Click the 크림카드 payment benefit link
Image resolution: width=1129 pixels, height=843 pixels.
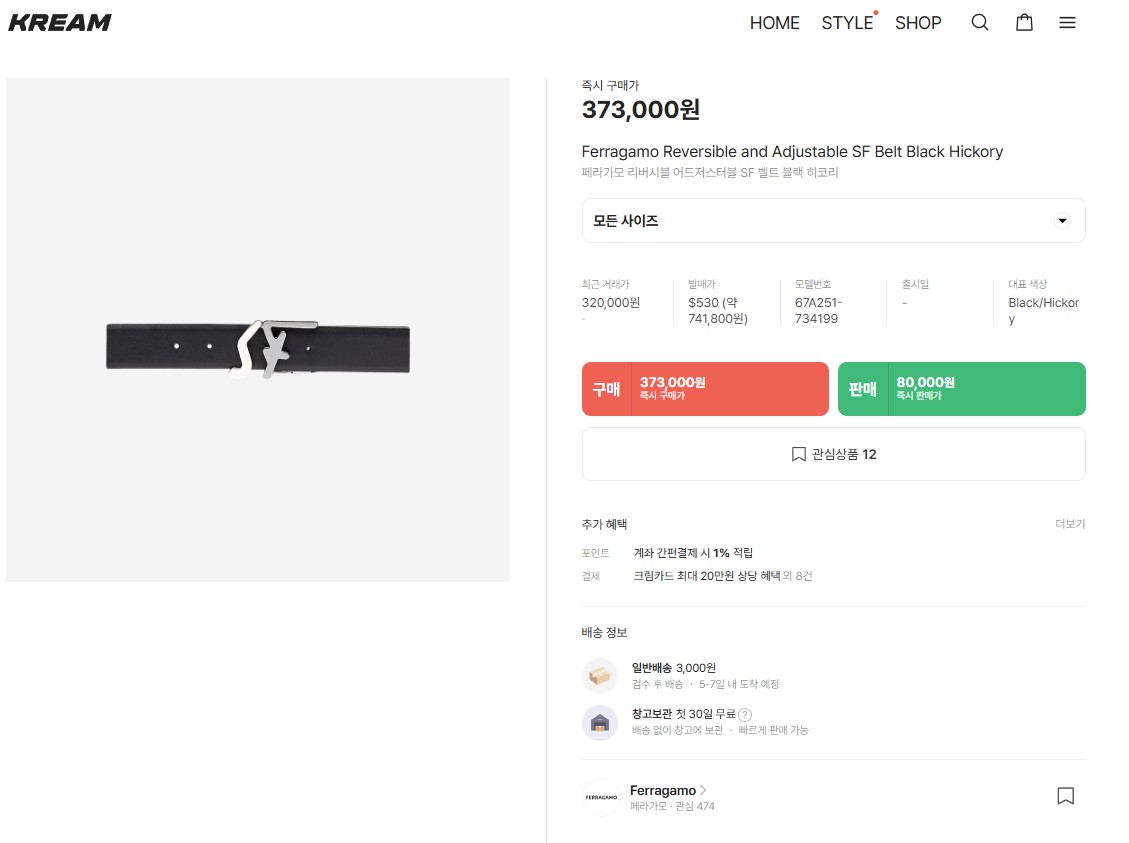pos(707,576)
